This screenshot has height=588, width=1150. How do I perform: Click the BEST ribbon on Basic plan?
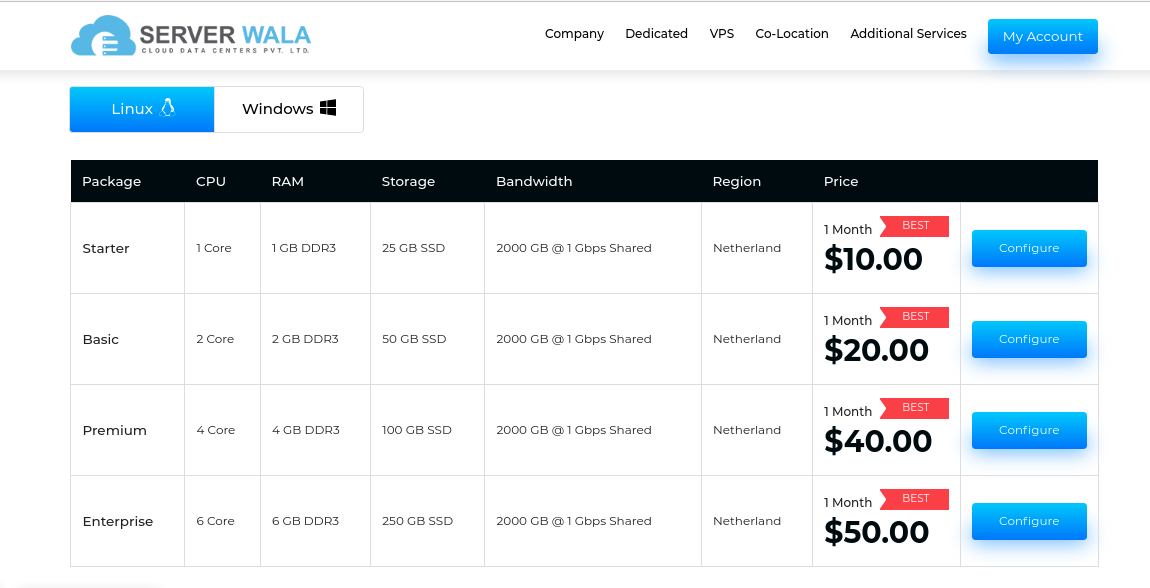click(914, 317)
